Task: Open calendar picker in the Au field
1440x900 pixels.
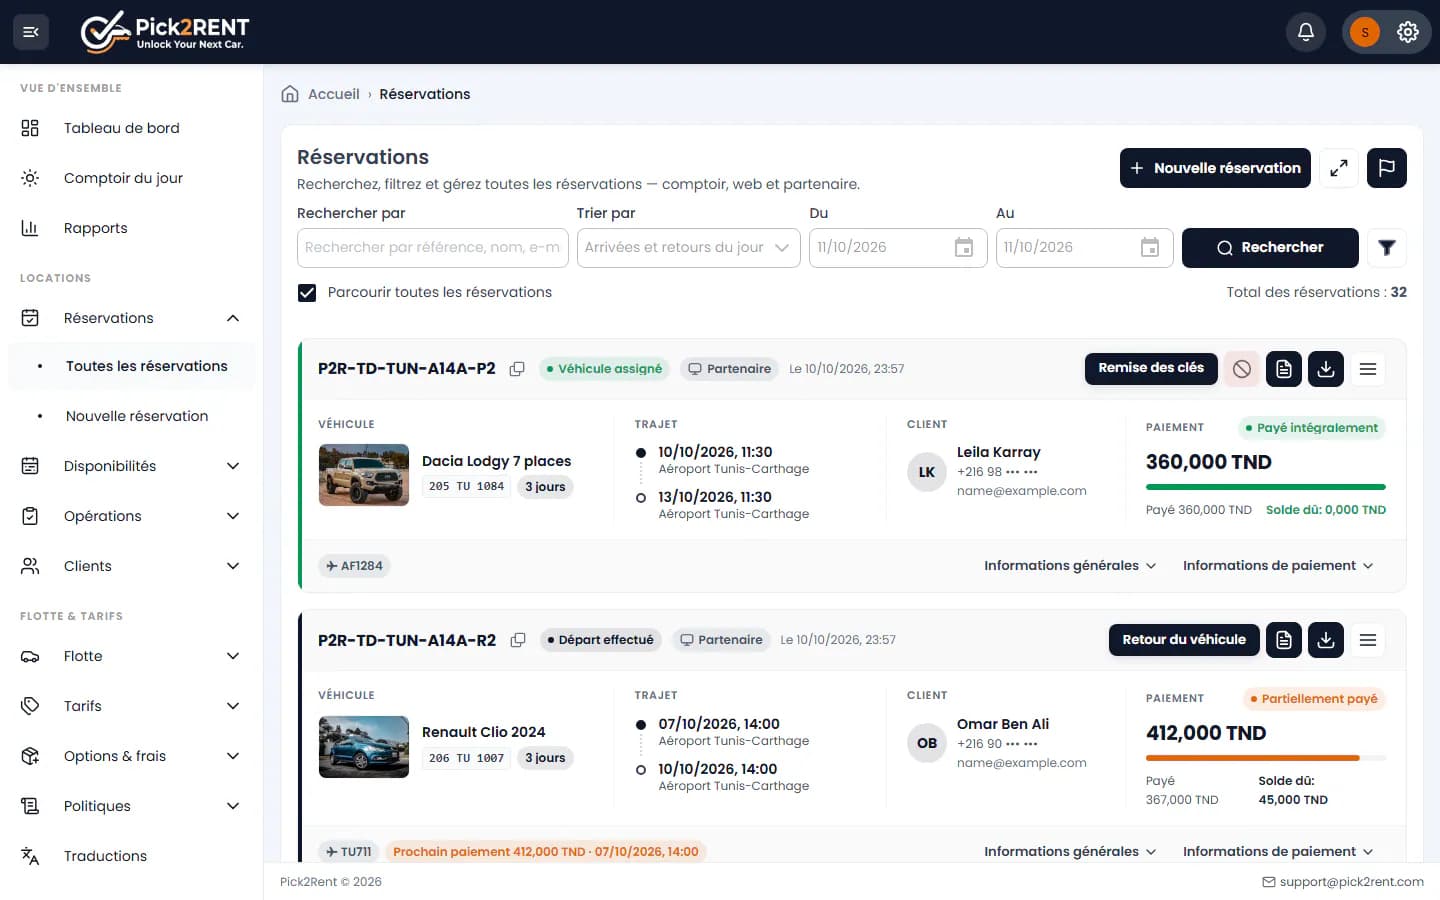Action: (1150, 248)
